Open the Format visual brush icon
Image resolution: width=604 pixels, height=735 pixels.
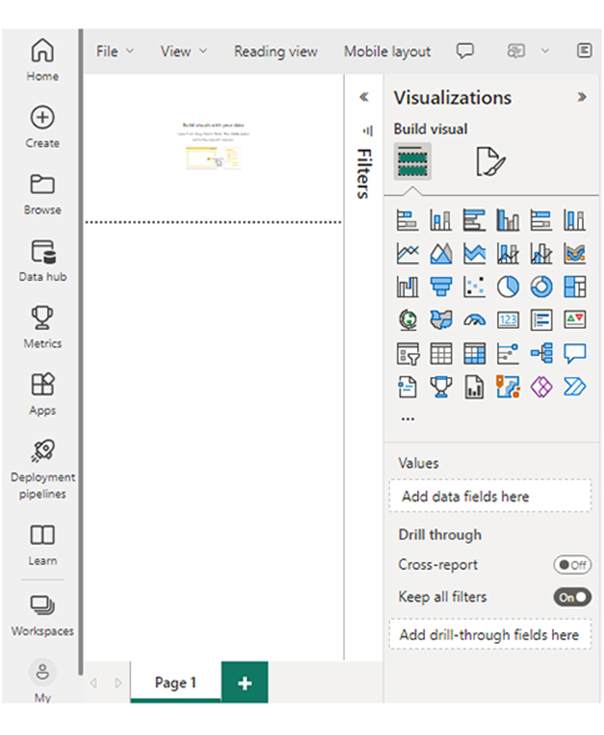[x=491, y=162]
